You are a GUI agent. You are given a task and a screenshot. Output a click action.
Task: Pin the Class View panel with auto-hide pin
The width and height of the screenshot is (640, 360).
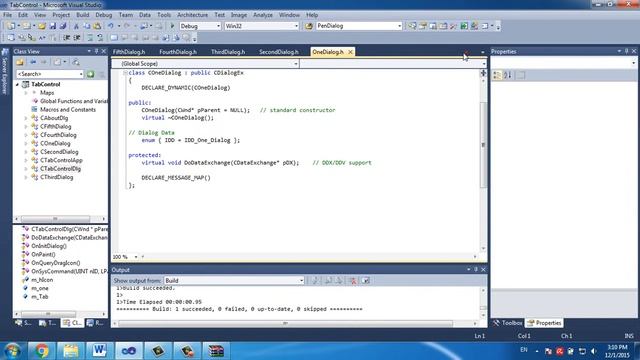pyautogui.click(x=97, y=51)
